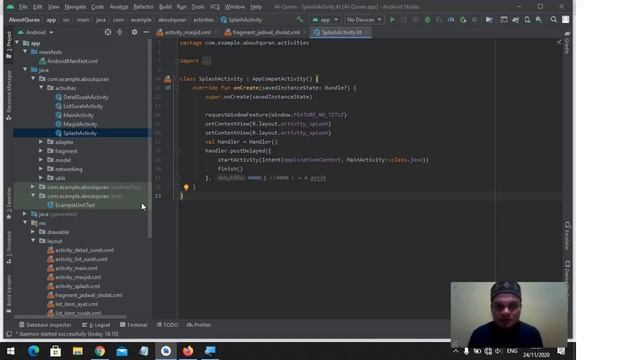
Task: Expand the adapter package
Action: click(x=41, y=142)
